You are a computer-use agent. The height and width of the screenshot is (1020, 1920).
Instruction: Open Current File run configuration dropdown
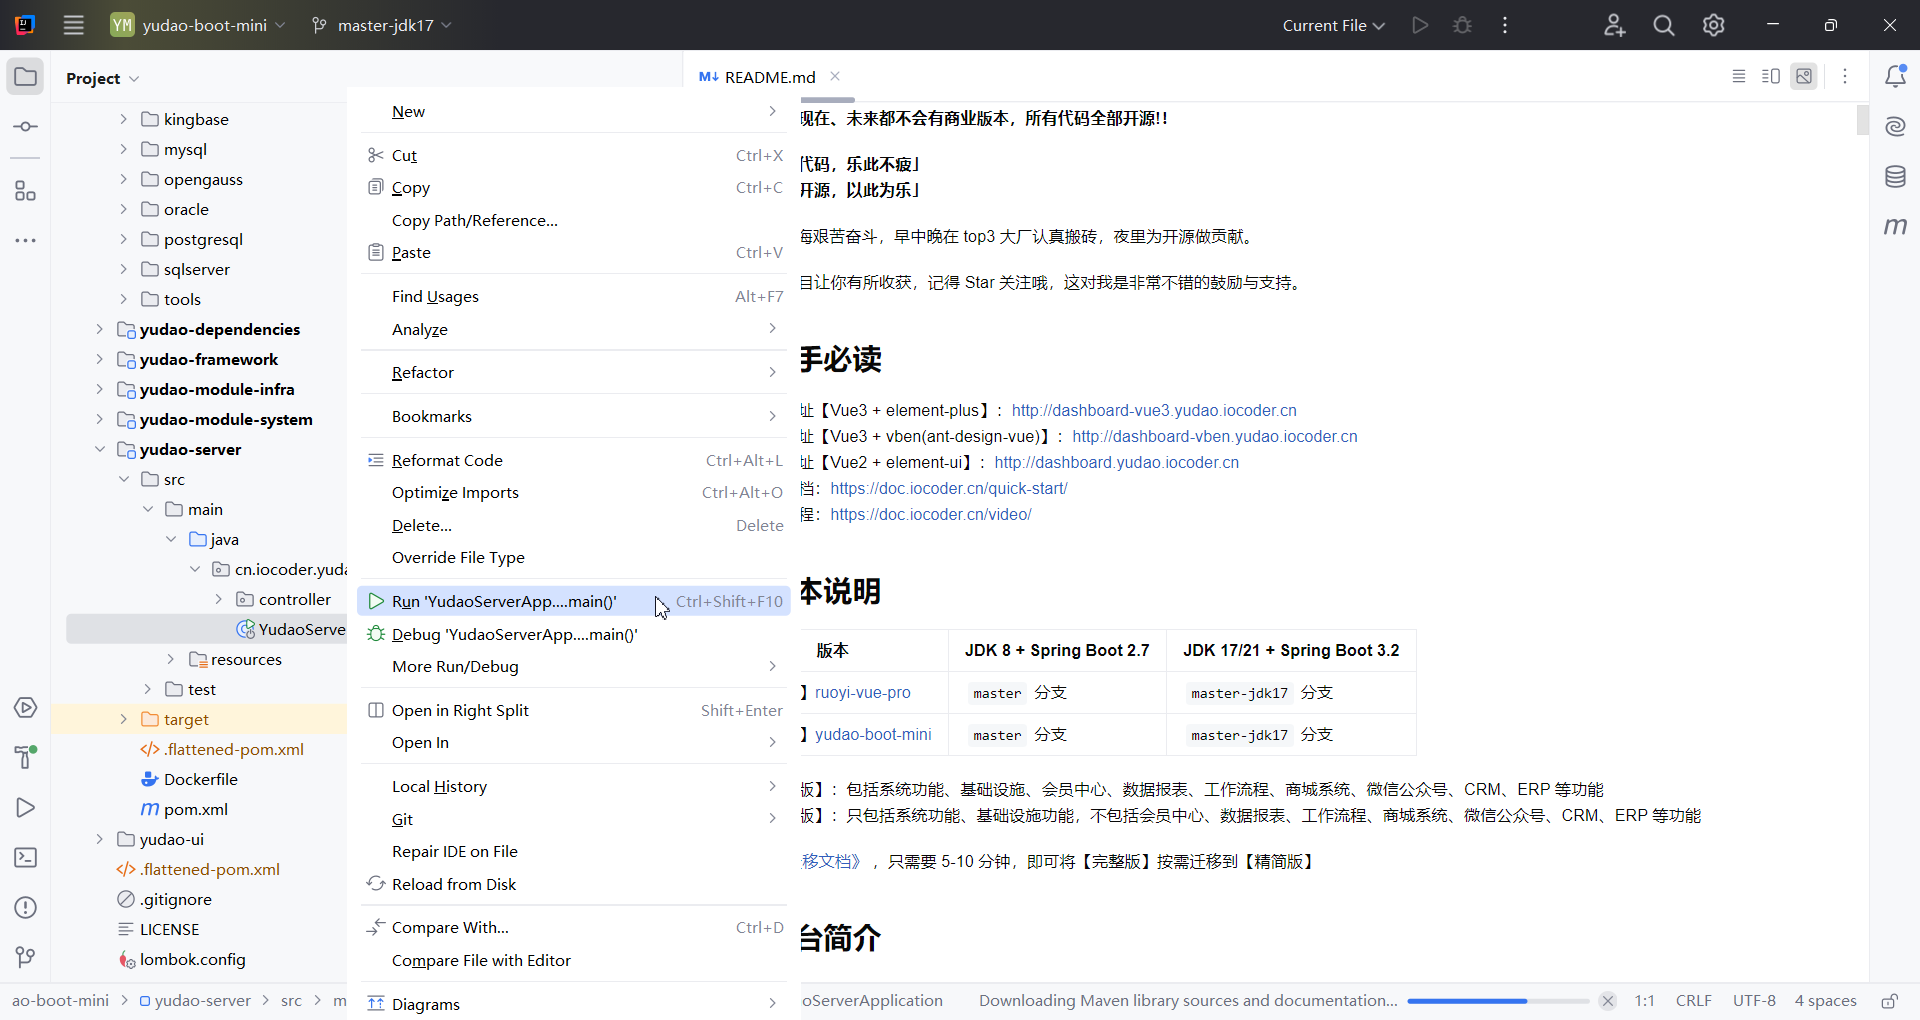pos(1334,25)
